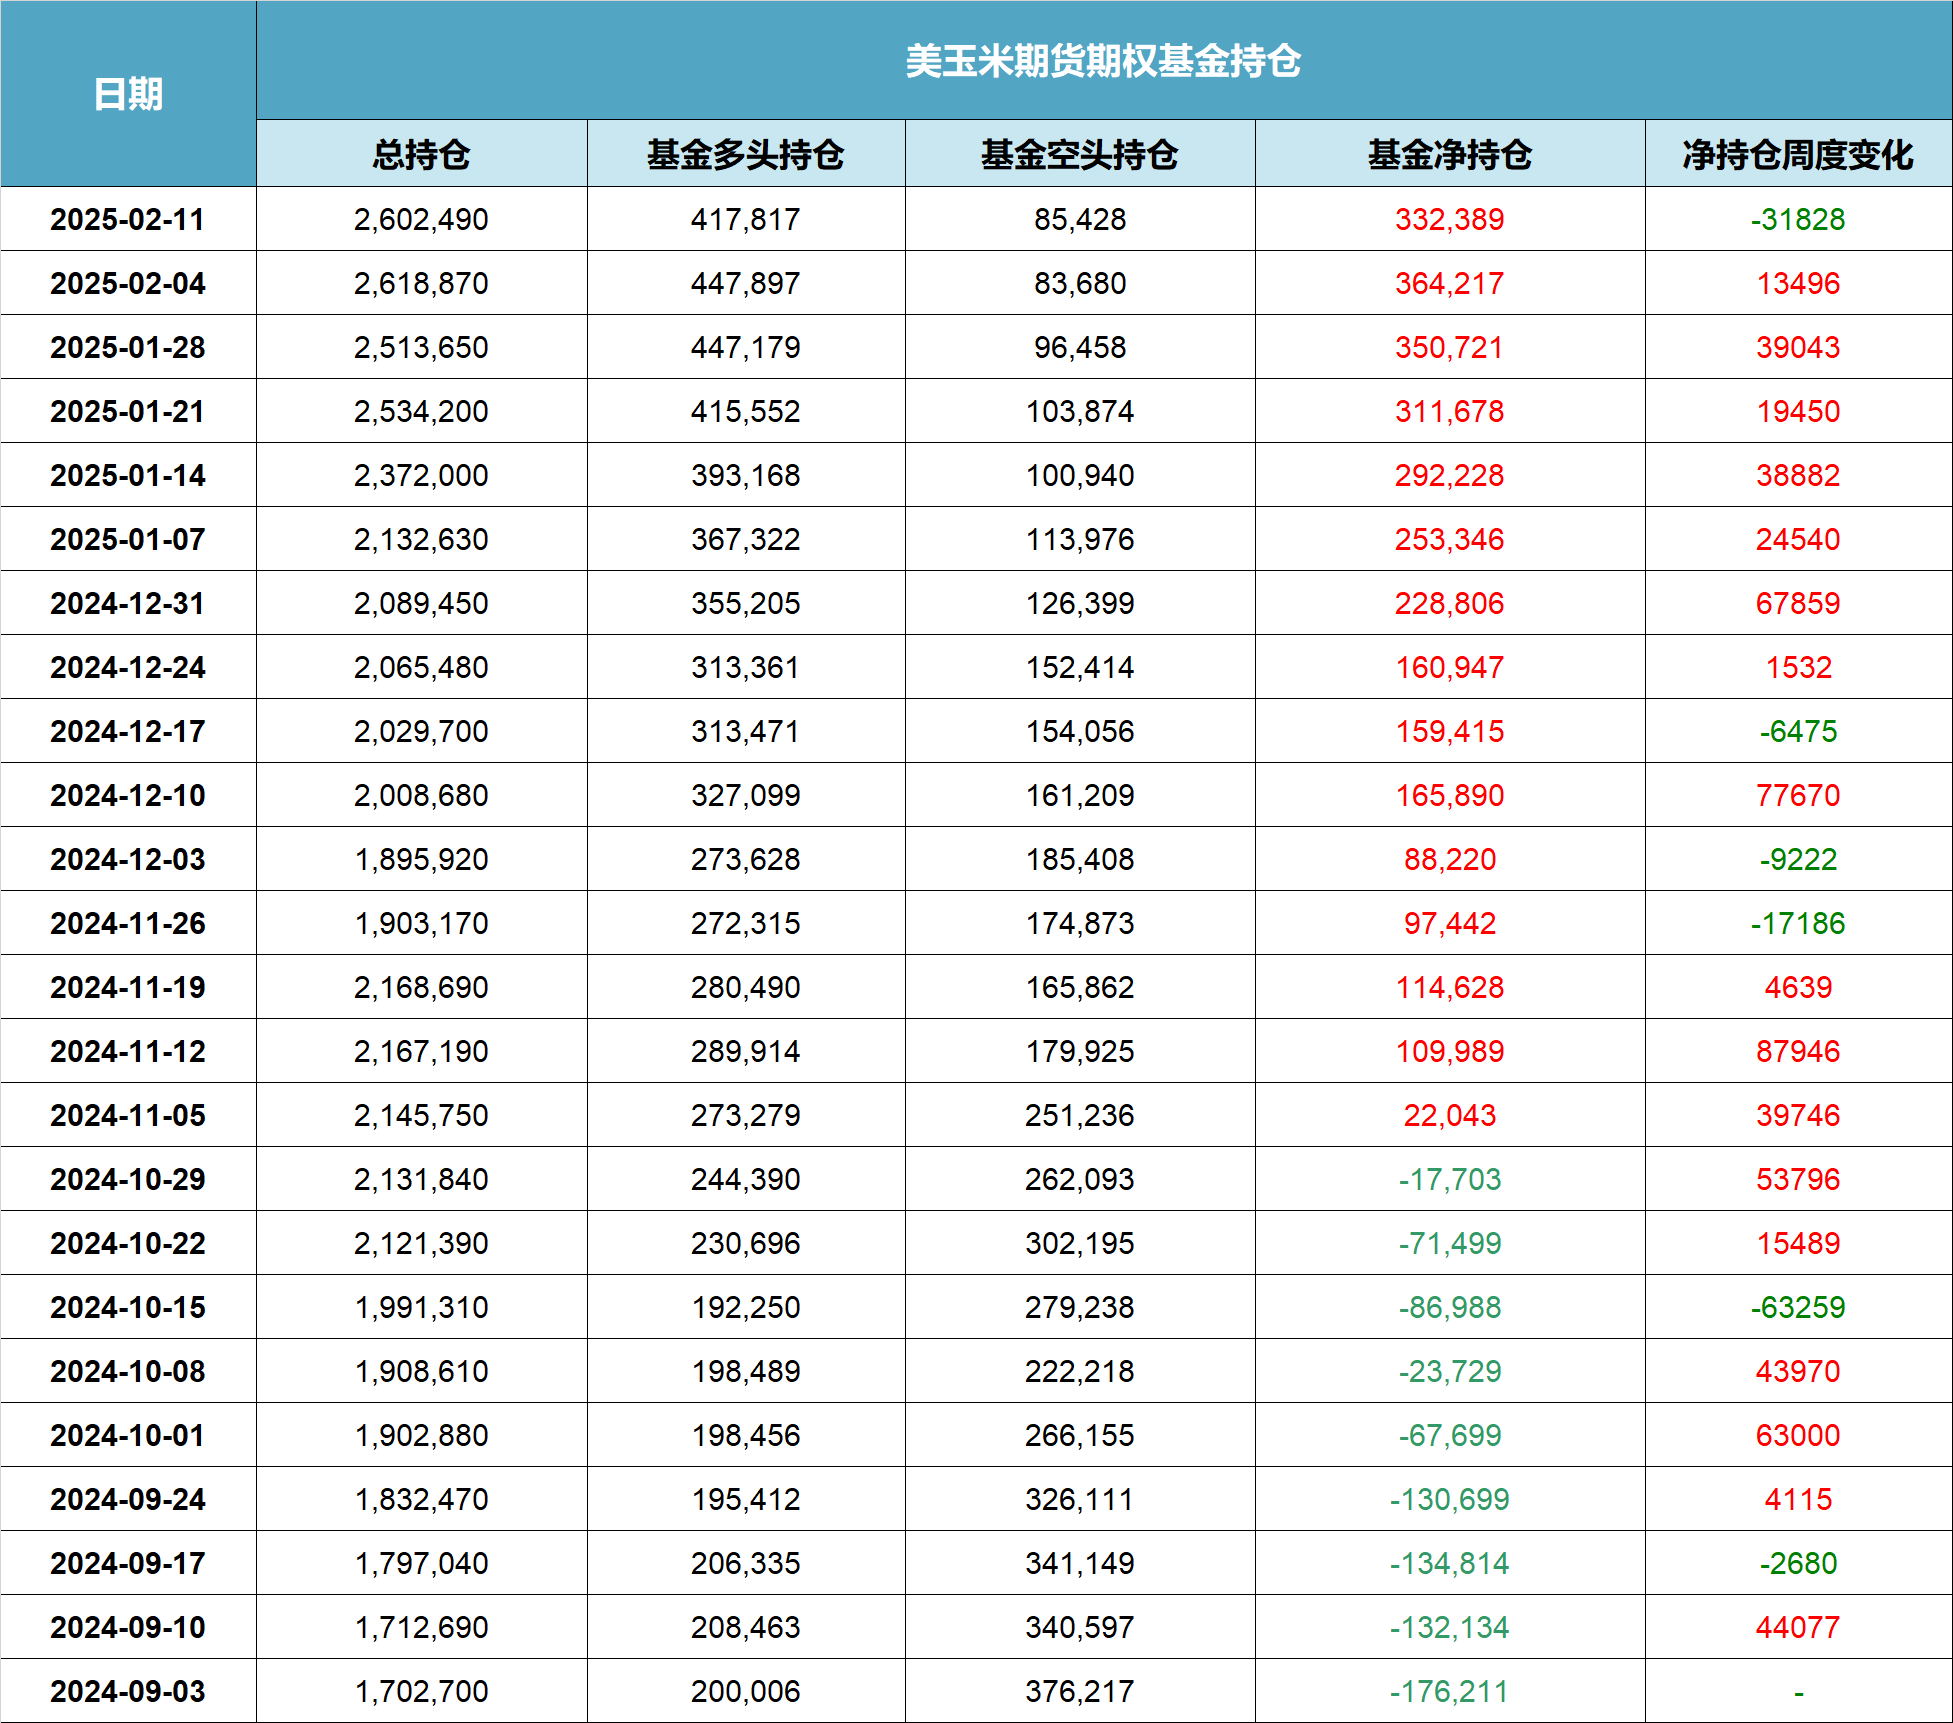The image size is (1953, 1723).
Task: Click the 2024-10-01 date cell
Action: pyautogui.click(x=128, y=1435)
